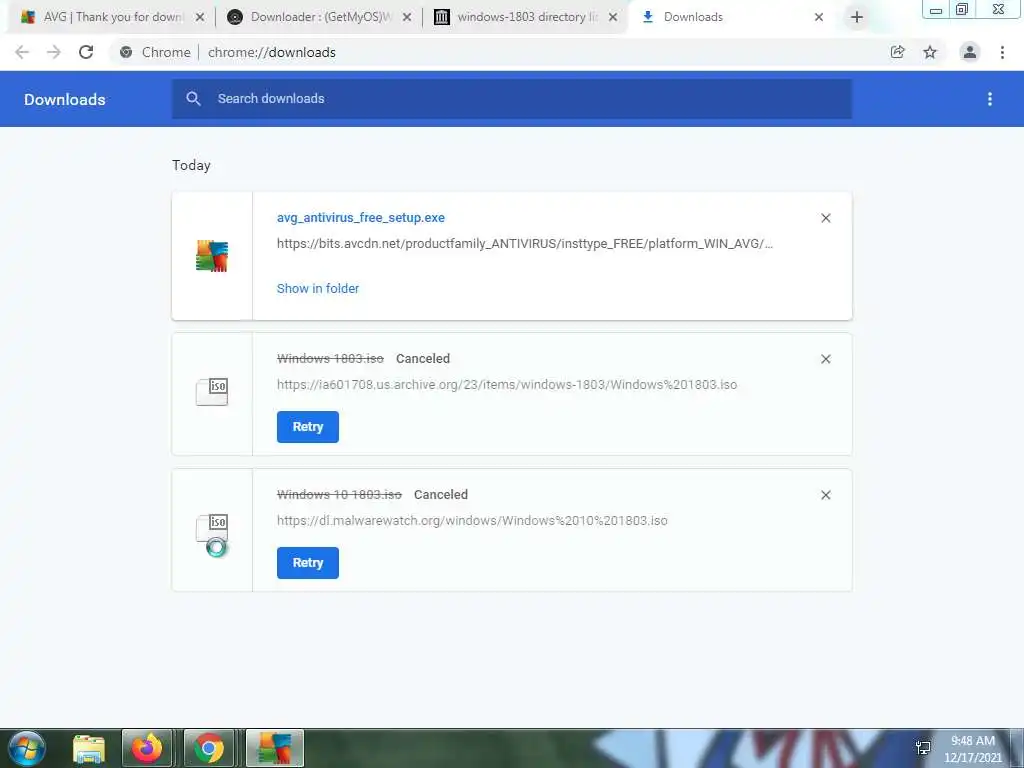Click the AVG file icon in first download
1024x768 pixels.
point(212,256)
